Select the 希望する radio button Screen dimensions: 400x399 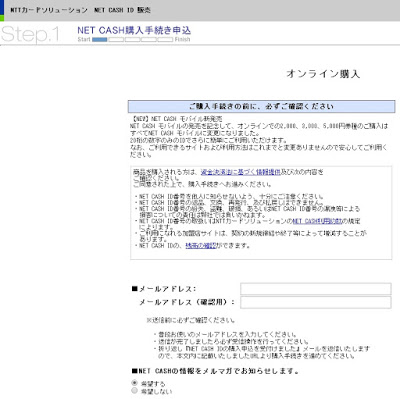[134, 383]
